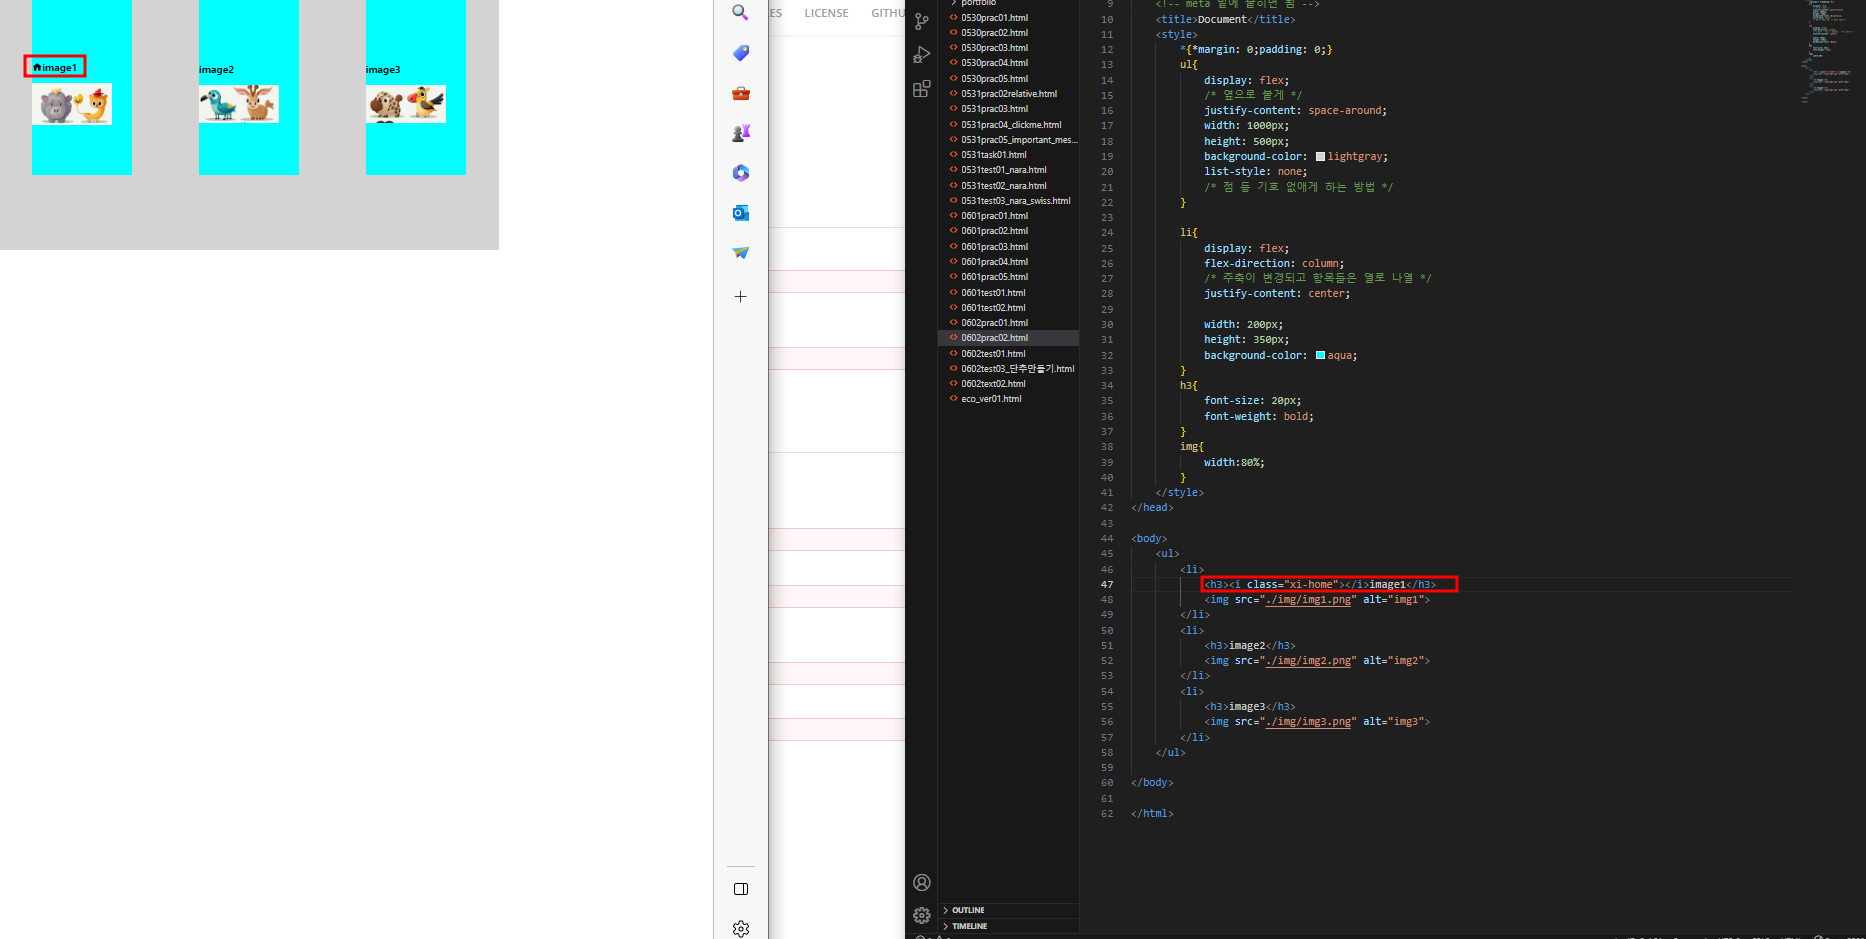Open the Outlook sidebar icon

[740, 213]
